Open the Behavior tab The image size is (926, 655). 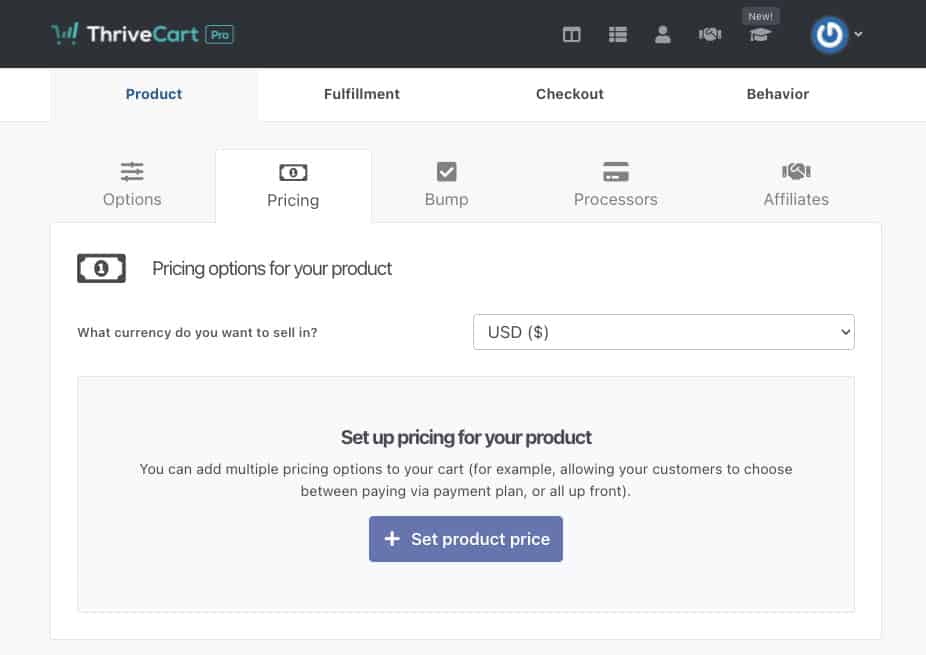click(x=777, y=93)
